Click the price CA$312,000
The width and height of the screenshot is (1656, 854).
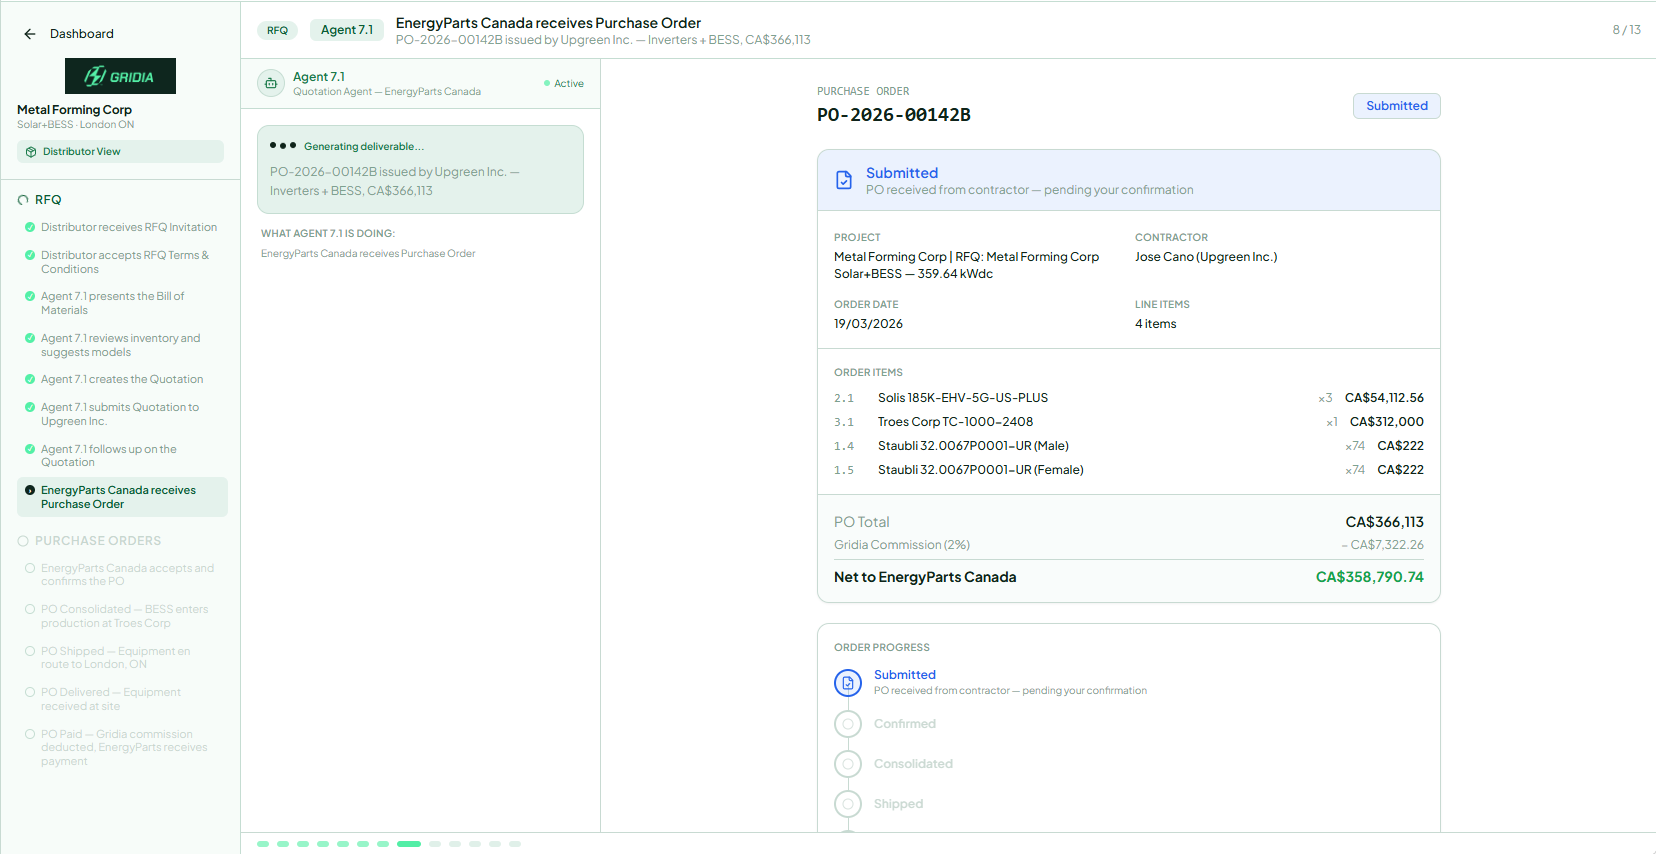click(x=1387, y=422)
